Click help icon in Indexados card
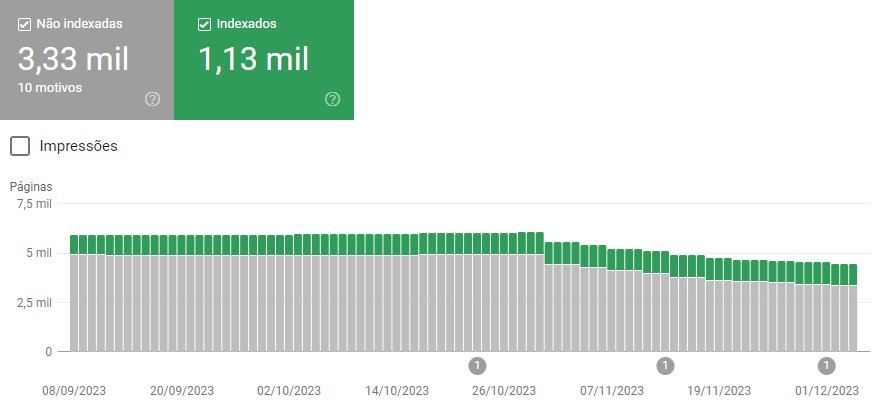 coord(333,99)
